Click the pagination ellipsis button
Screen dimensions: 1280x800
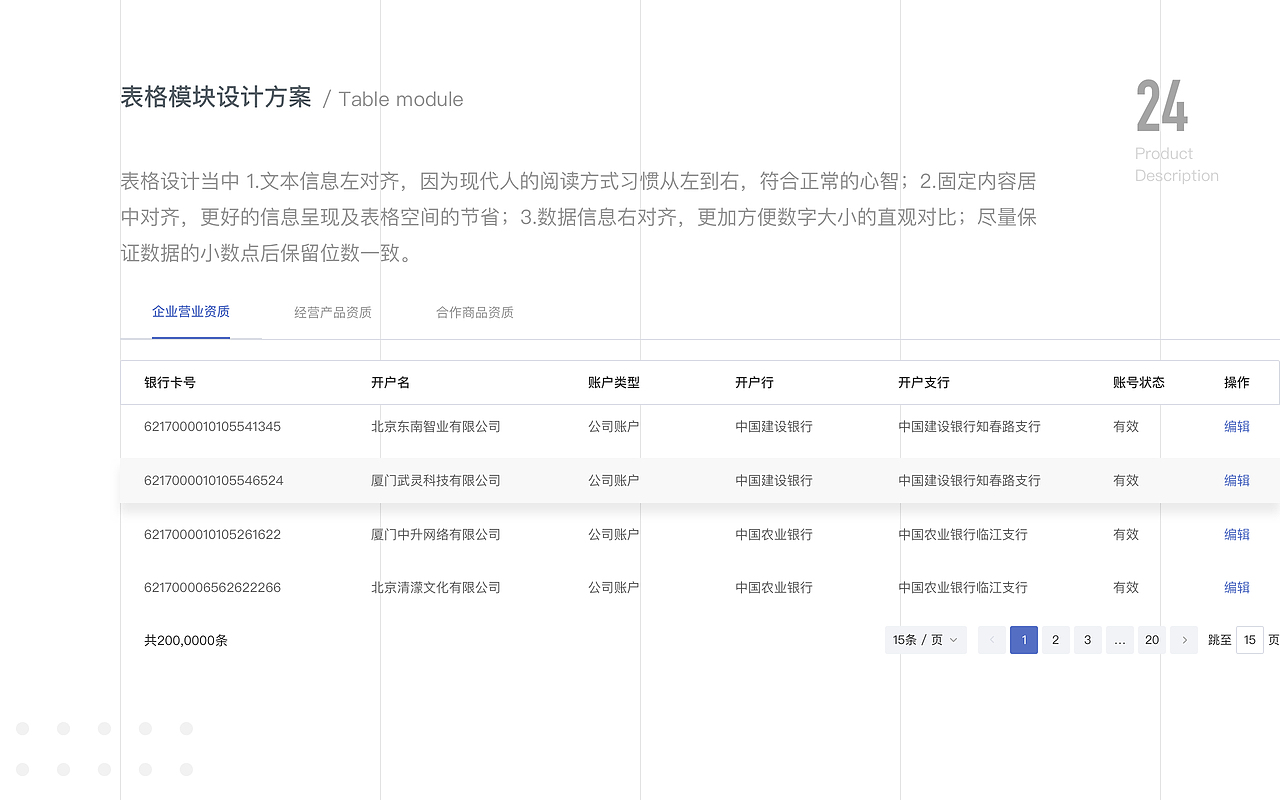tap(1120, 640)
